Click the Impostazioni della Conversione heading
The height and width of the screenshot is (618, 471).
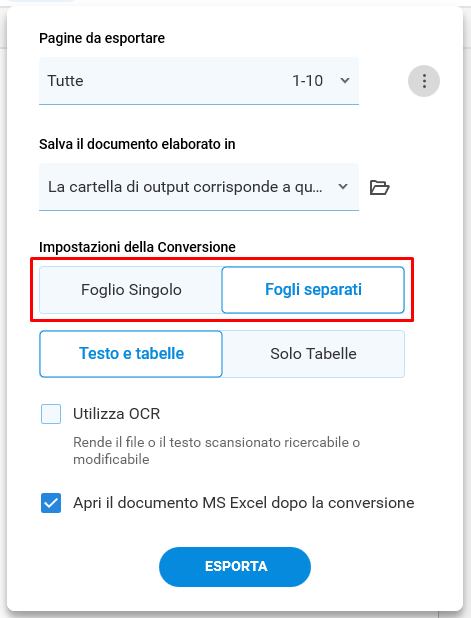137,247
